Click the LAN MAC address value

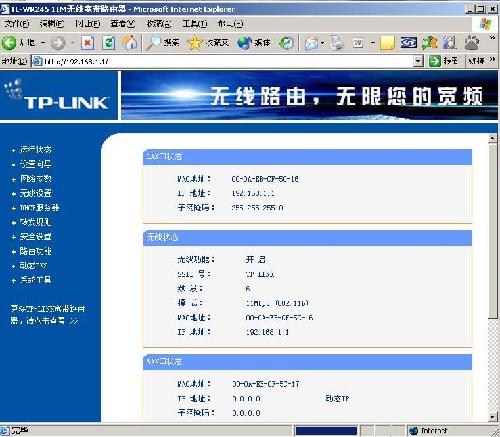(265, 179)
